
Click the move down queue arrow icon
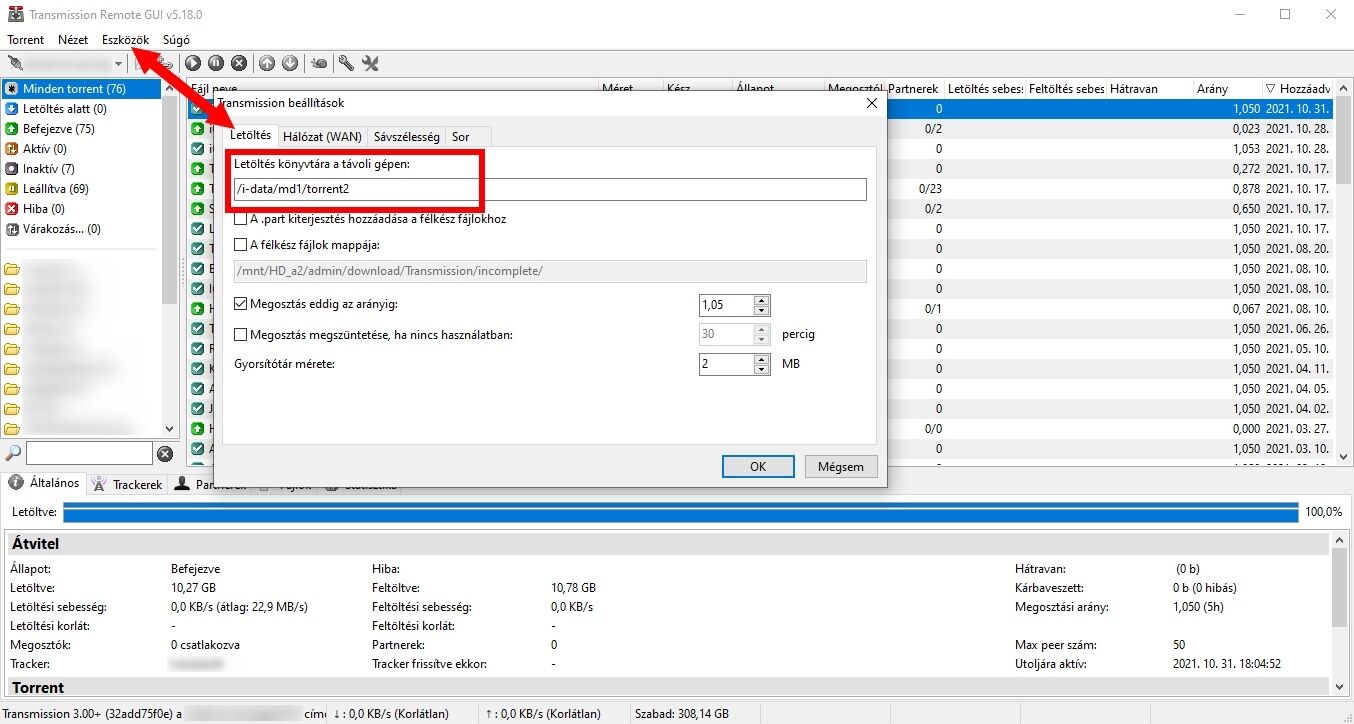tap(290, 63)
